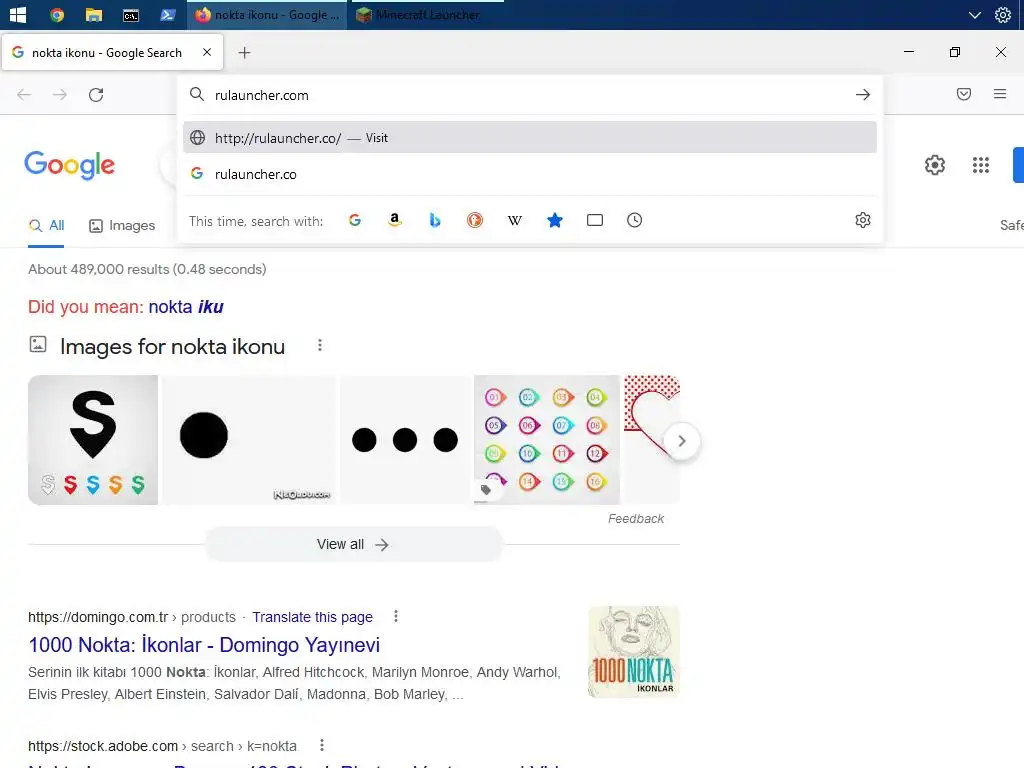Launch Chrome from the taskbar
The height and width of the screenshot is (768, 1024).
(57, 14)
